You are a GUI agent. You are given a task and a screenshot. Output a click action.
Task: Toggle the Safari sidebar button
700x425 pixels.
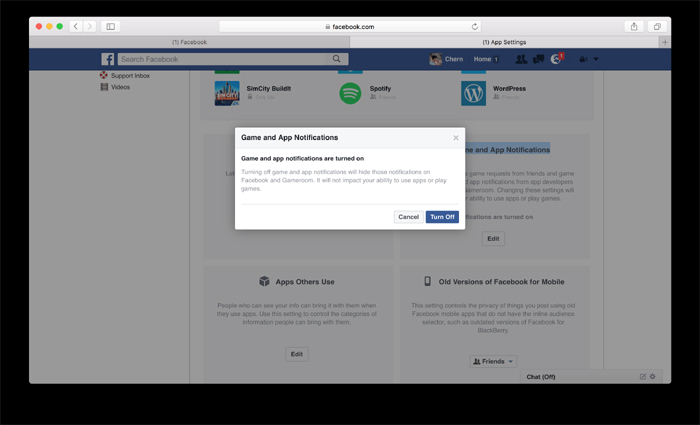[110, 26]
